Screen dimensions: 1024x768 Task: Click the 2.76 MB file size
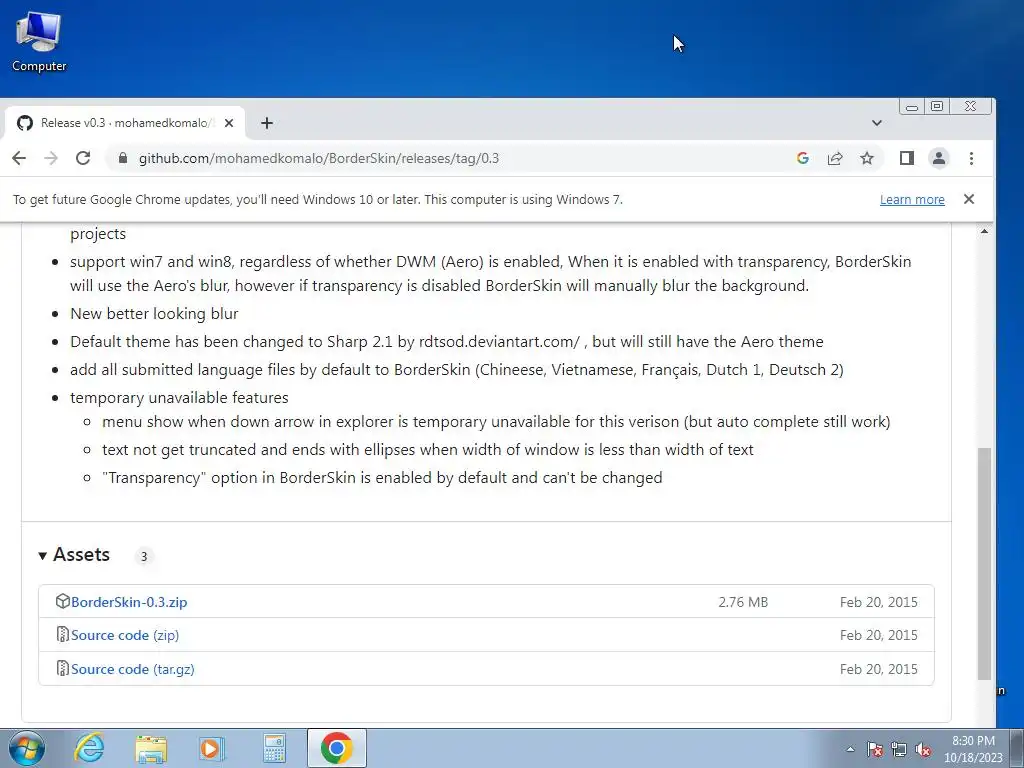[x=743, y=602]
